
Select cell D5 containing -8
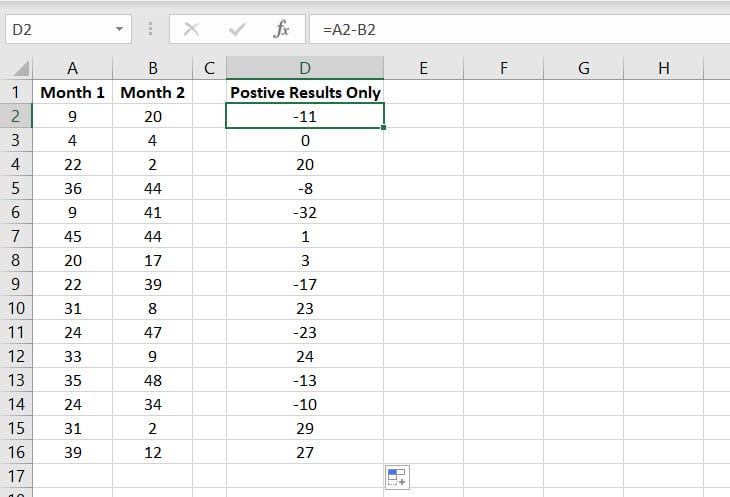305,188
